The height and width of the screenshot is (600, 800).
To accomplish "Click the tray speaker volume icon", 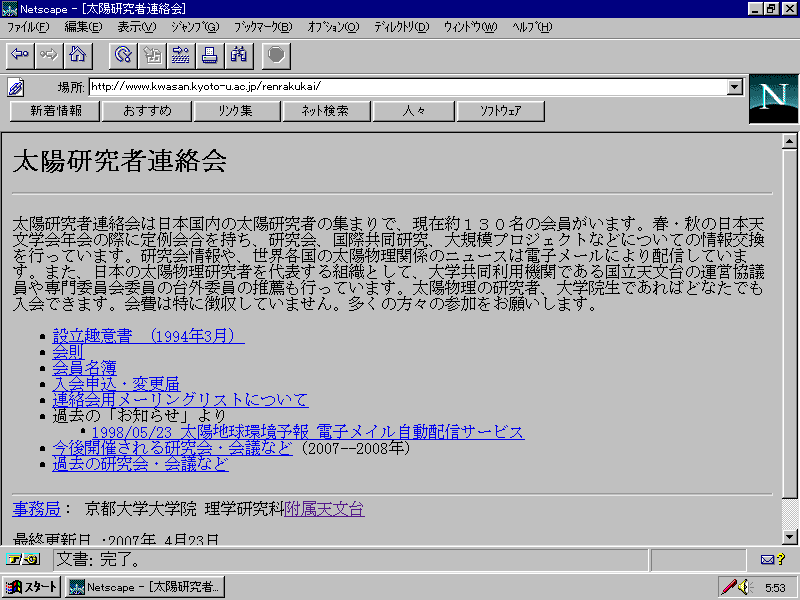I will pos(745,587).
